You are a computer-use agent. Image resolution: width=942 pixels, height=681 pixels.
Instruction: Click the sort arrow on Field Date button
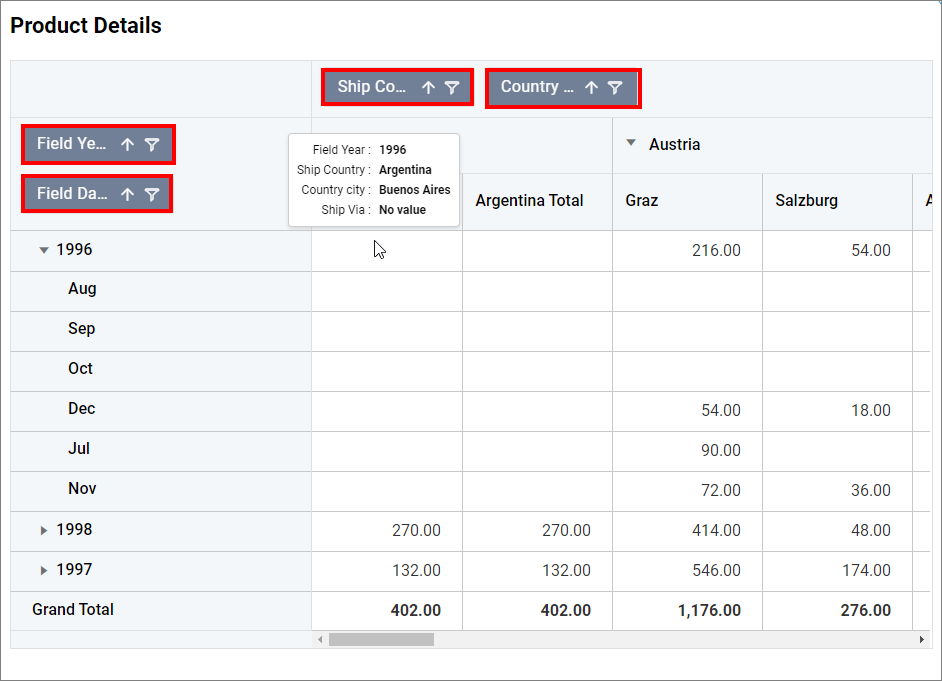click(x=127, y=194)
